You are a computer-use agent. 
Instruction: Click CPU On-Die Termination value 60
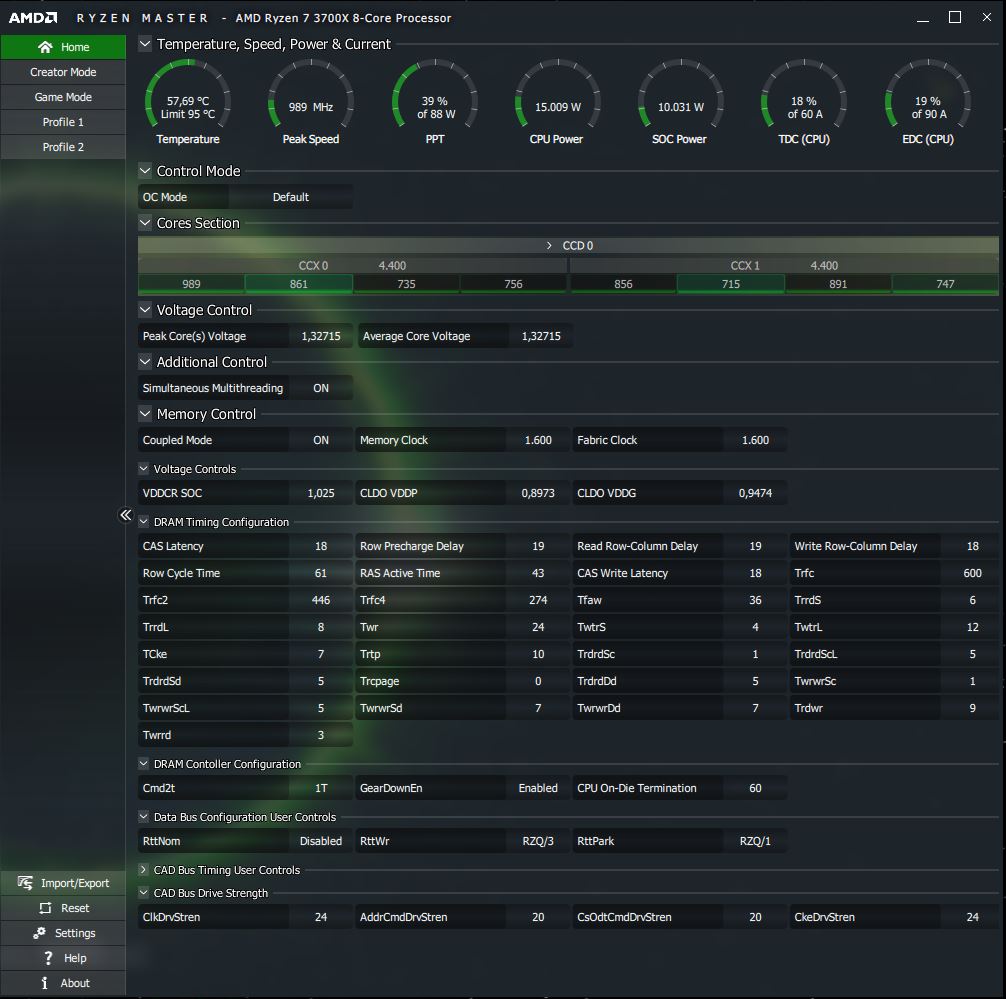pos(755,788)
